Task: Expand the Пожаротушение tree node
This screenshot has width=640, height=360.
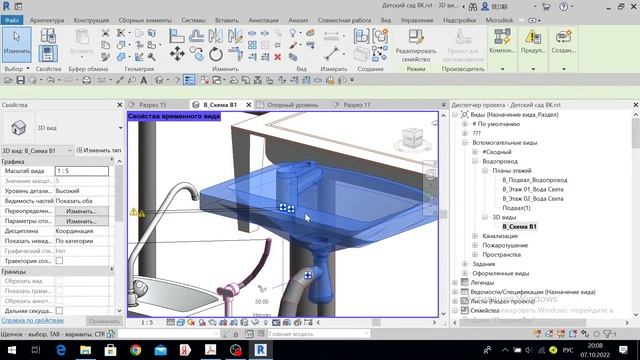Action: (x=475, y=245)
